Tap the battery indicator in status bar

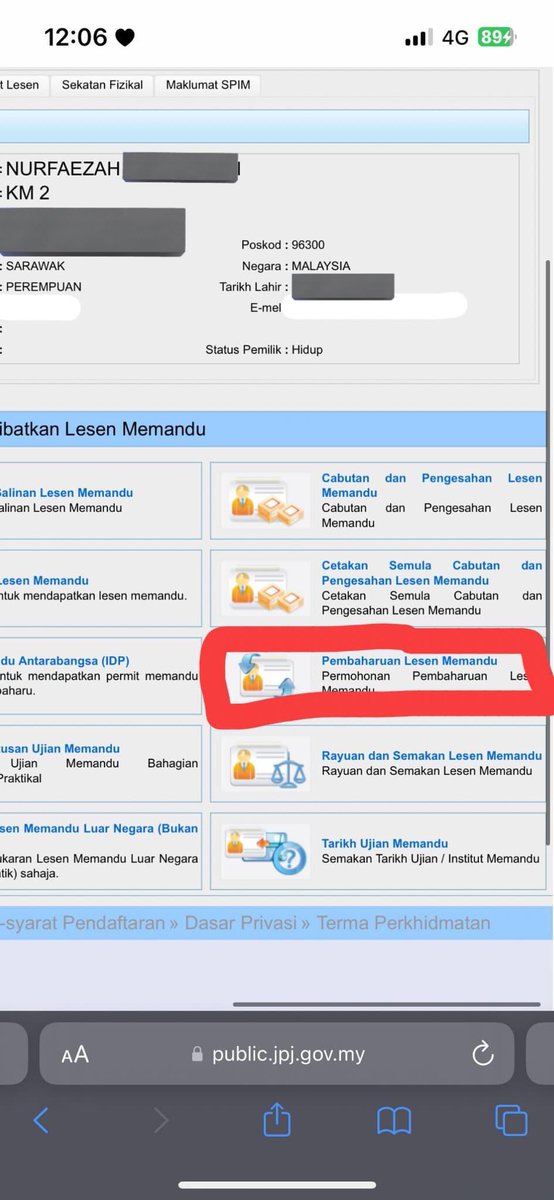pyautogui.click(x=495, y=38)
